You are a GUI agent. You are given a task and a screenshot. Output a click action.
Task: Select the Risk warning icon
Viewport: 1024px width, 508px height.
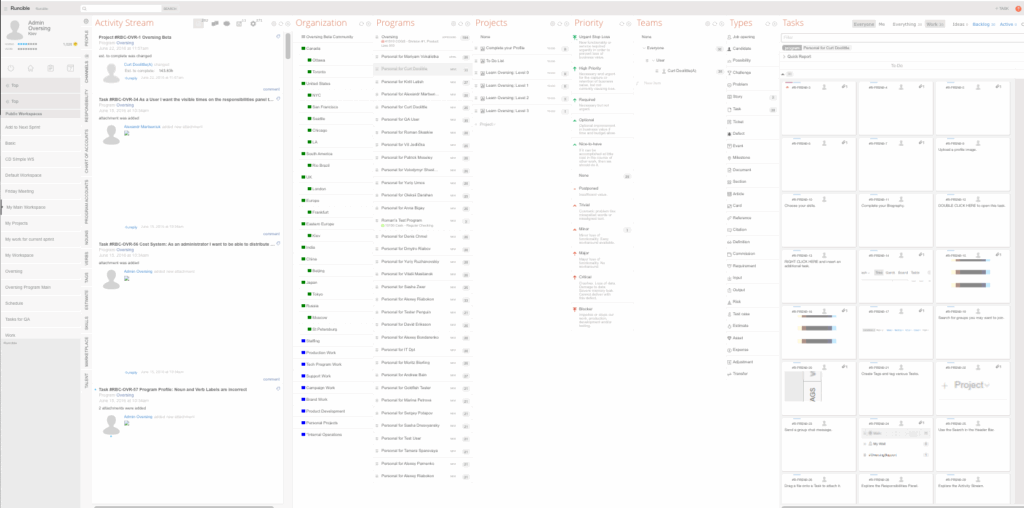pos(729,302)
